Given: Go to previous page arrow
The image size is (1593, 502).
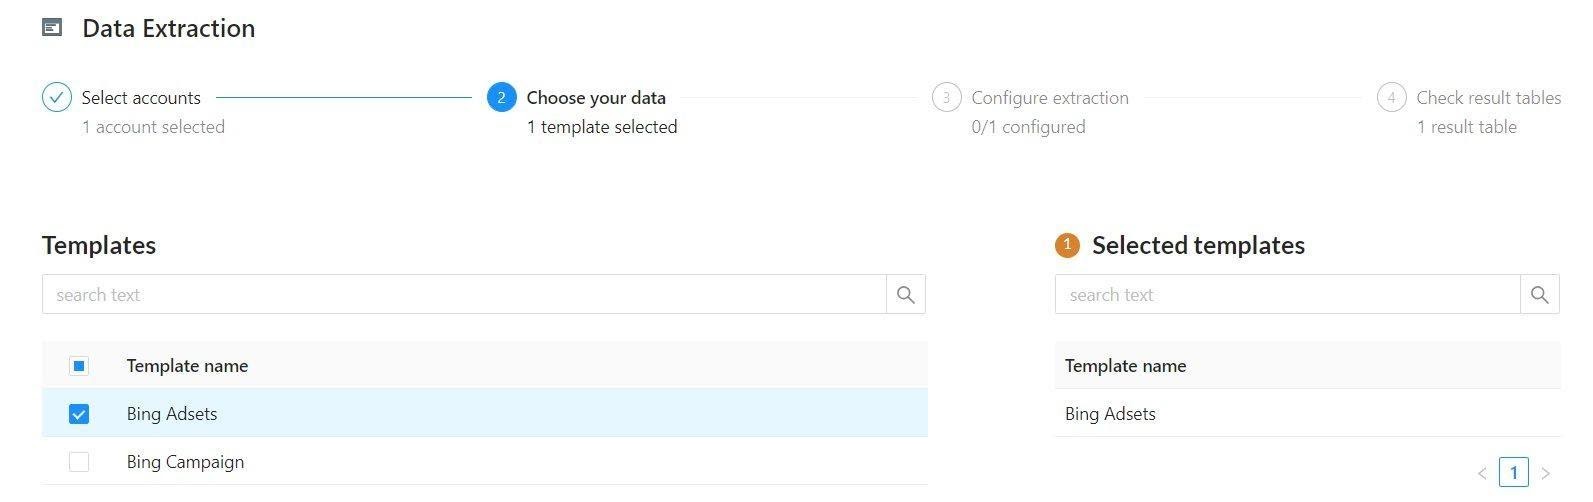Looking at the screenshot, I should 1482,473.
